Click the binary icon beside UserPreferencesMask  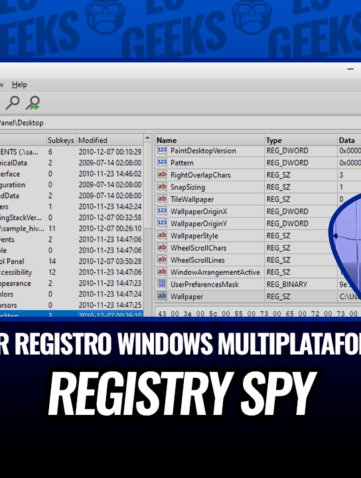point(162,284)
